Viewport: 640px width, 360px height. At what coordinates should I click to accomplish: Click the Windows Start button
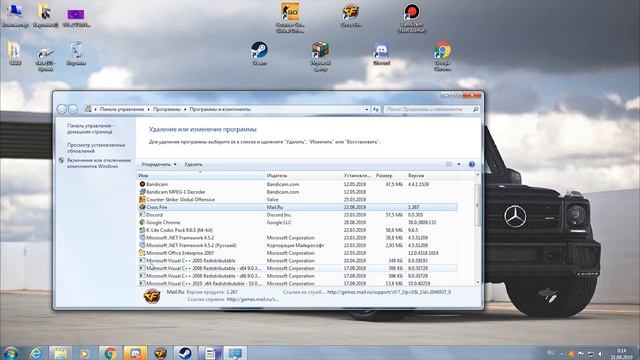(10, 353)
